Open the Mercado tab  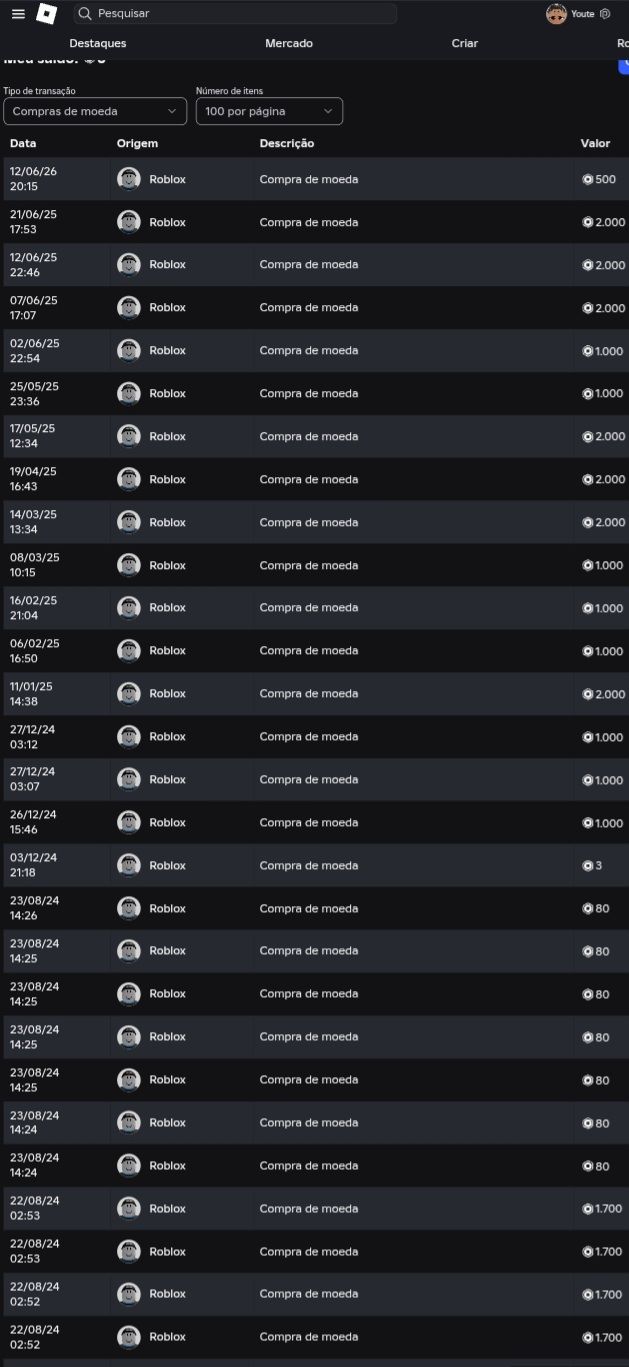pyautogui.click(x=289, y=43)
